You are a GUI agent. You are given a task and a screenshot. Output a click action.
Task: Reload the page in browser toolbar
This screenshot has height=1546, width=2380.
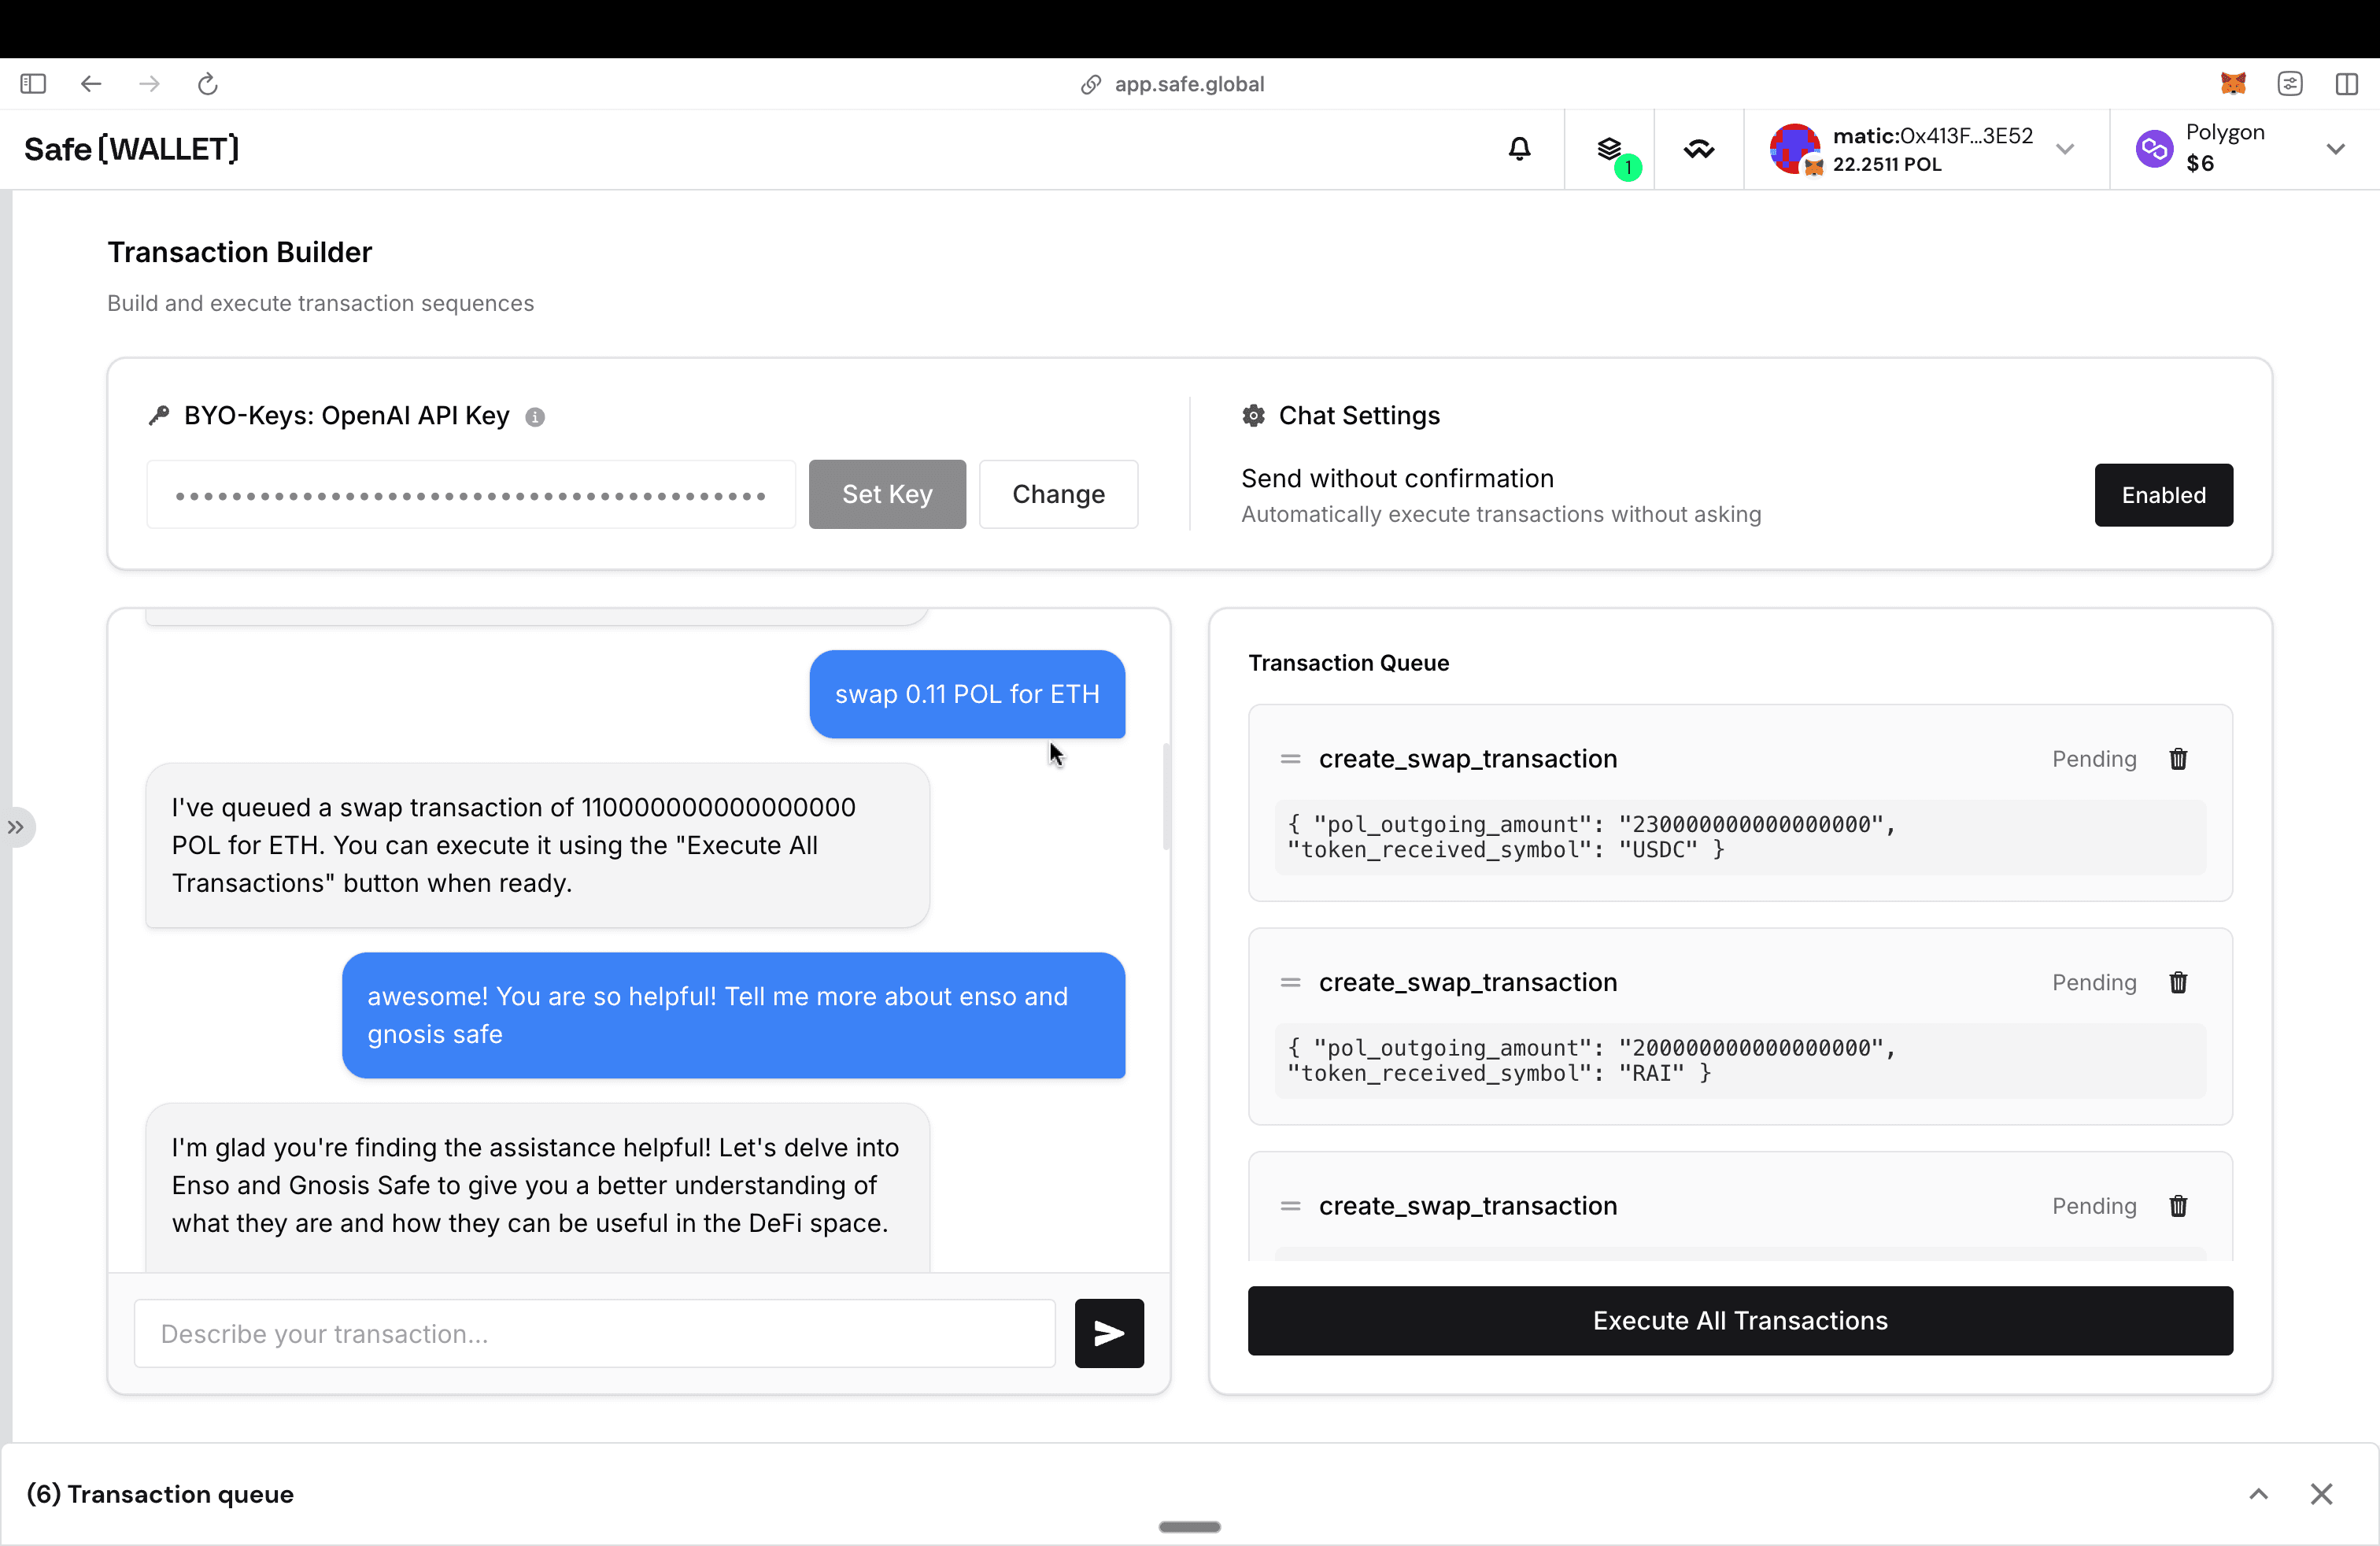point(208,84)
